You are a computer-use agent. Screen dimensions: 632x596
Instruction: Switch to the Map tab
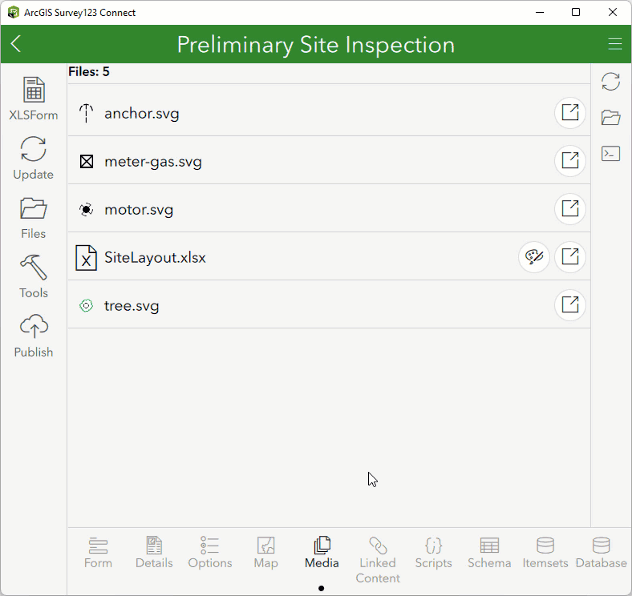[266, 552]
